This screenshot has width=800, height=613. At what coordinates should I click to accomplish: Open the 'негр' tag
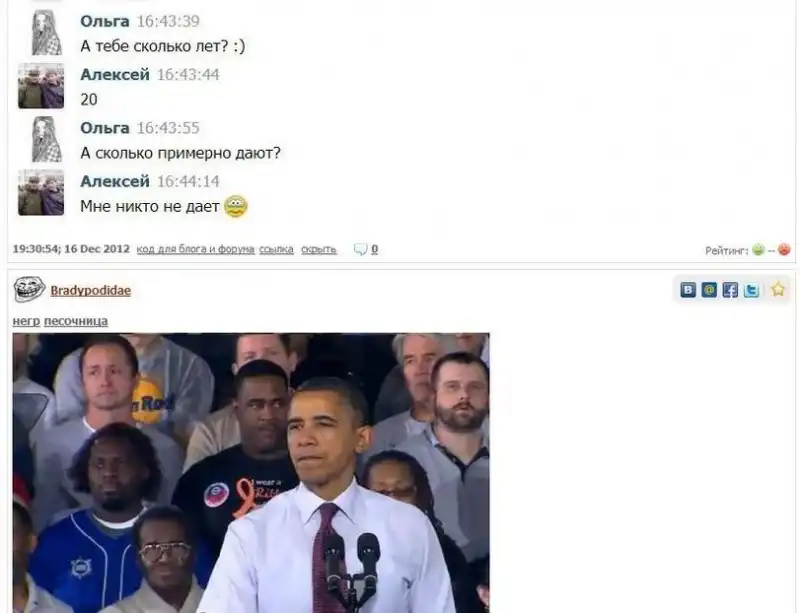(x=26, y=321)
